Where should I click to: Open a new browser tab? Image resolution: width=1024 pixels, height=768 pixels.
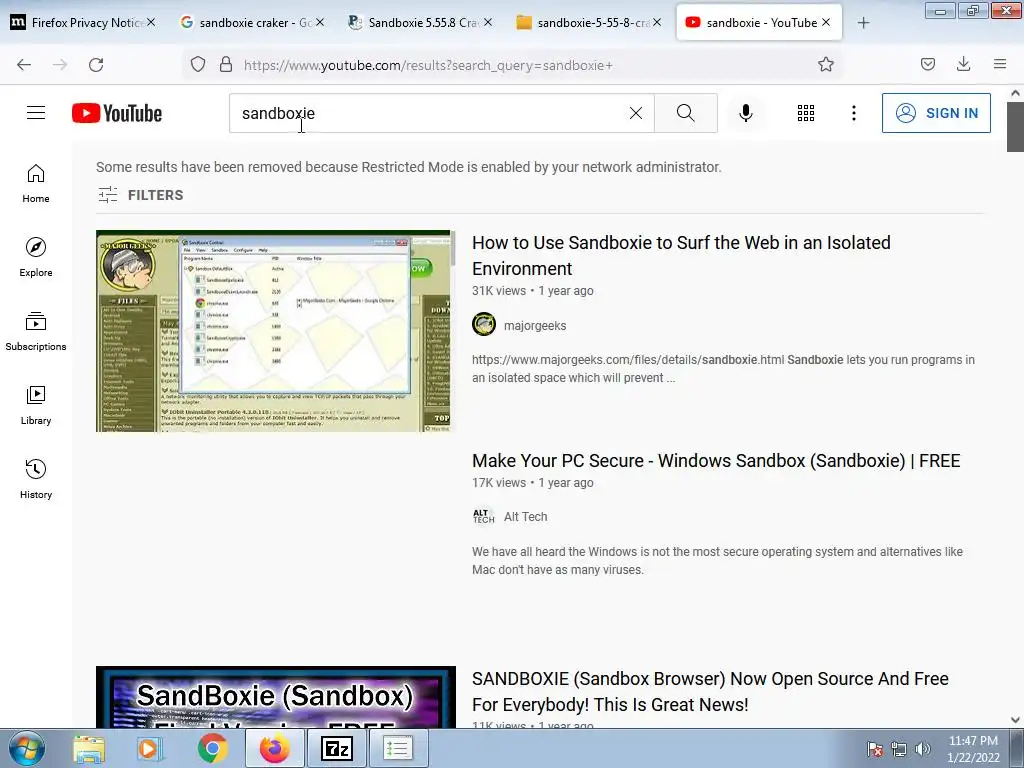coord(863,23)
